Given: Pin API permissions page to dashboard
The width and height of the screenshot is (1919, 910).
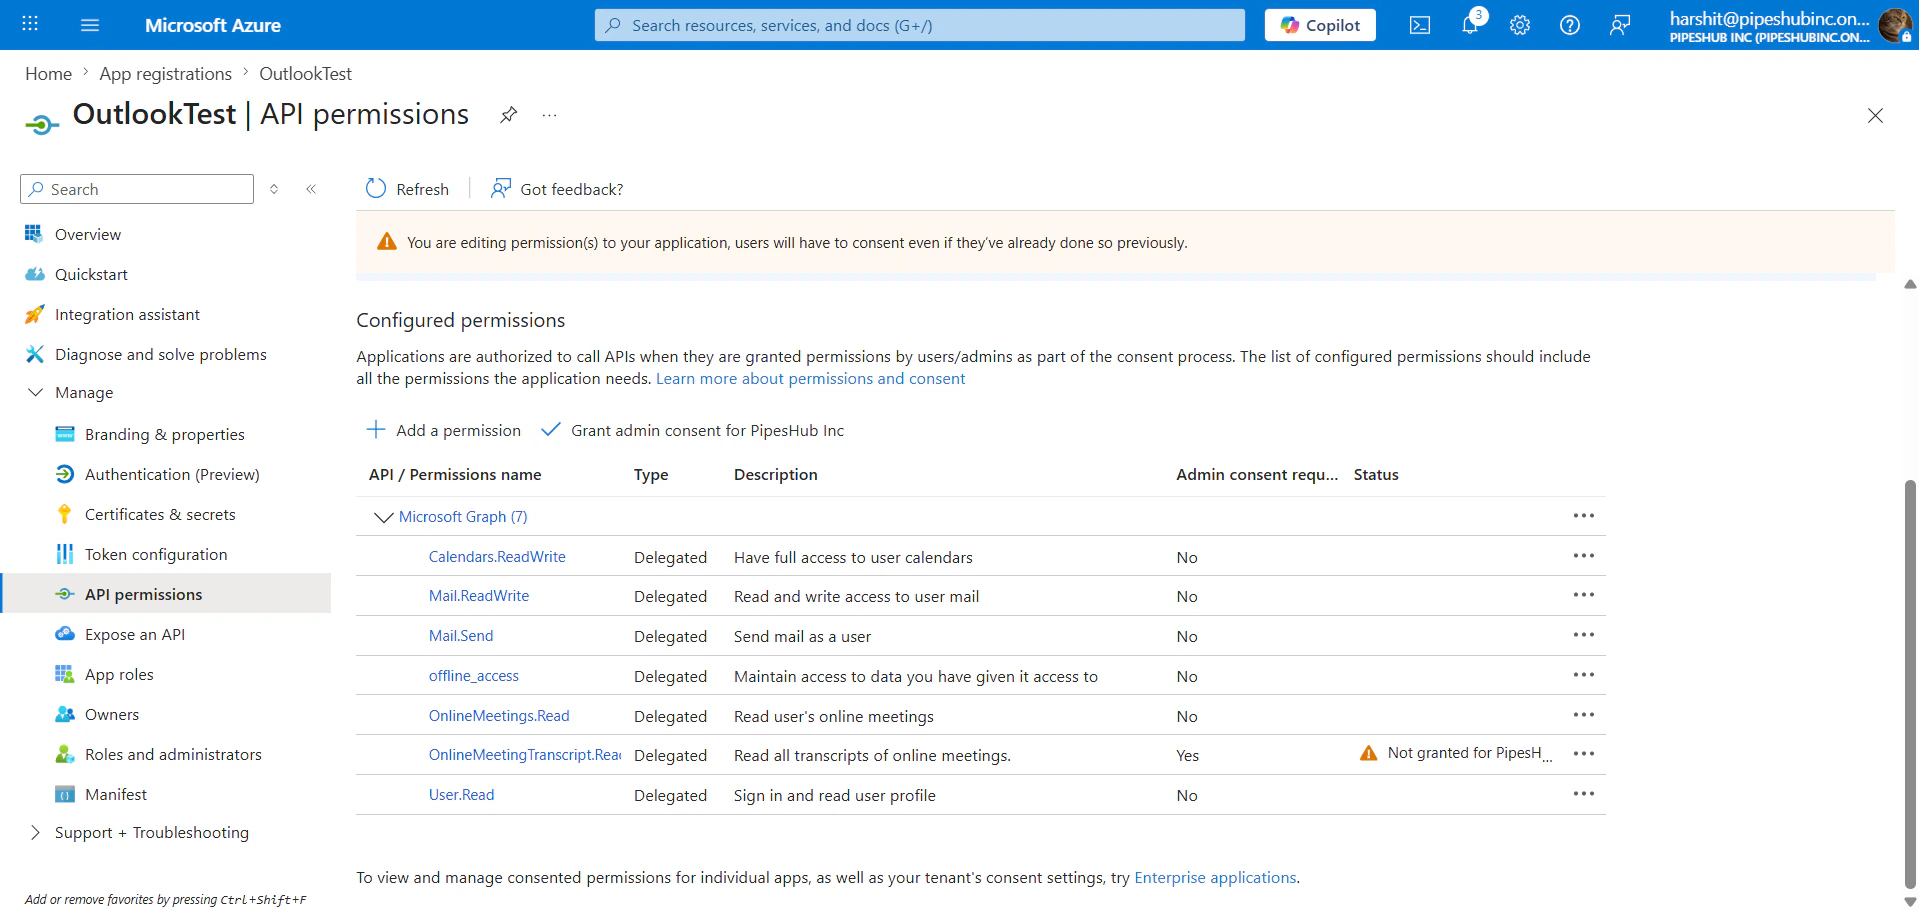Looking at the screenshot, I should (x=508, y=114).
